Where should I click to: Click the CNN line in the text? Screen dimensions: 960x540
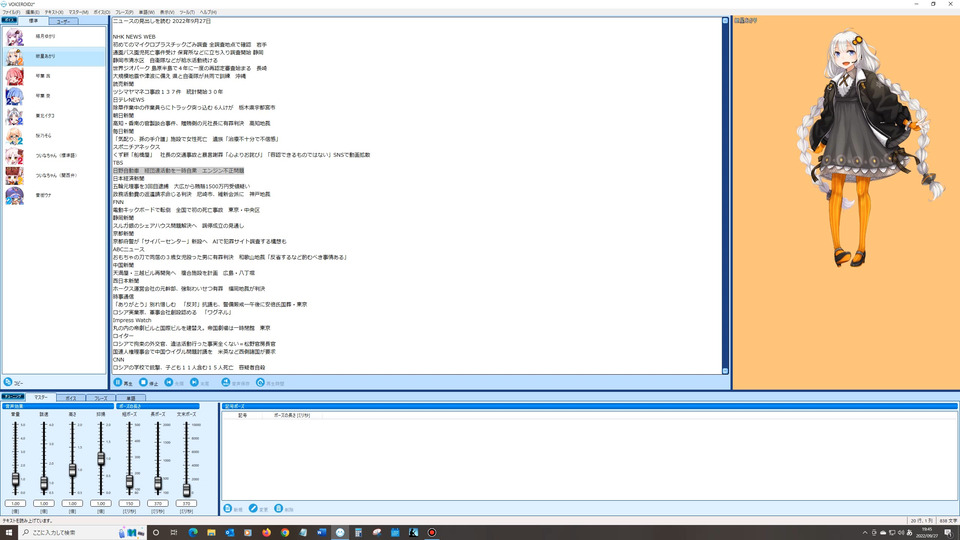pos(118,359)
